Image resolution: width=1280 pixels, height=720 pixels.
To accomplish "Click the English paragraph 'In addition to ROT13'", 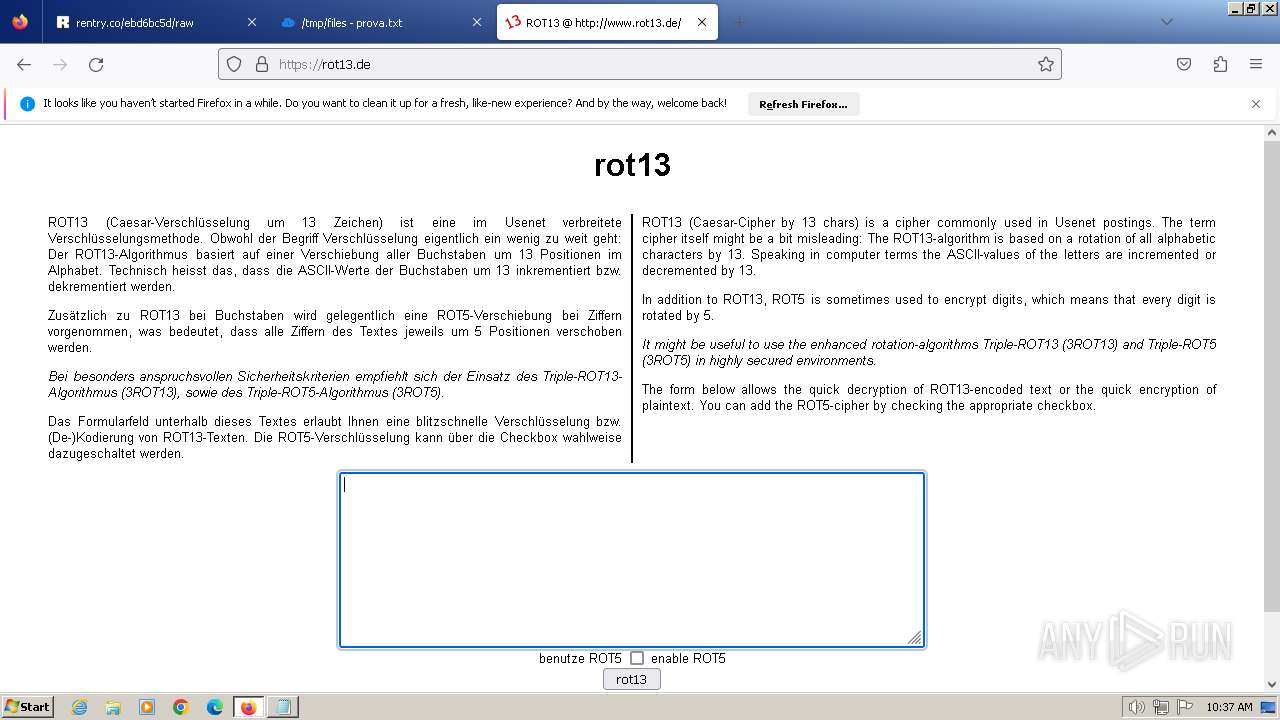I will (929, 307).
